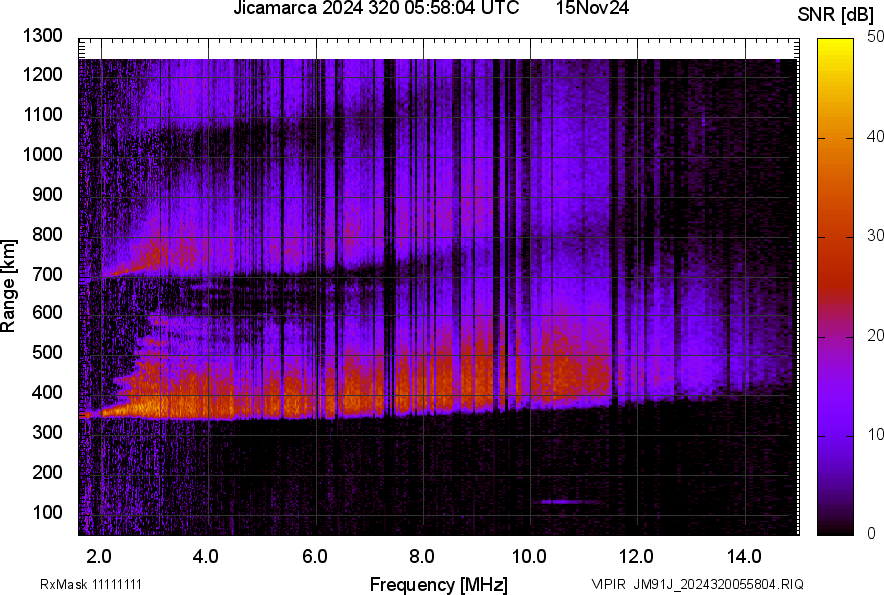884x595 pixels.
Task: Click the range tick label '200'
Action: click(47, 472)
